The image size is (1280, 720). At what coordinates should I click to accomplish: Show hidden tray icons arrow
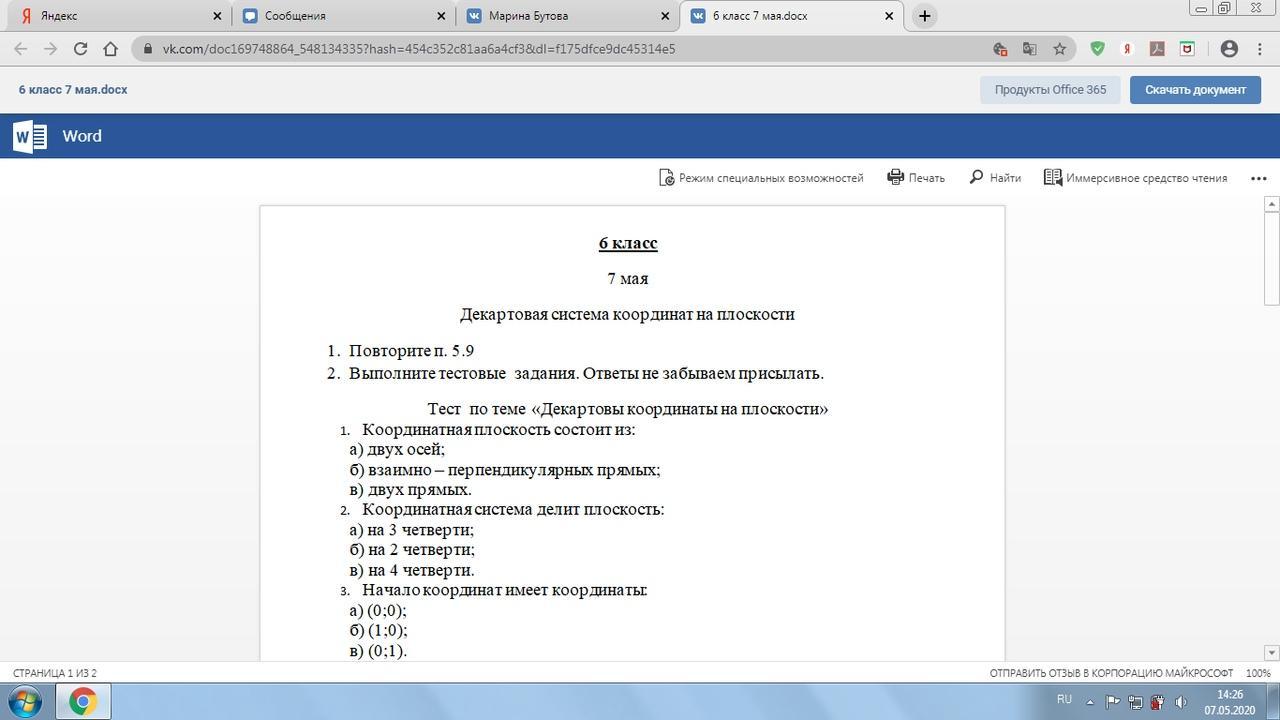(x=1090, y=702)
